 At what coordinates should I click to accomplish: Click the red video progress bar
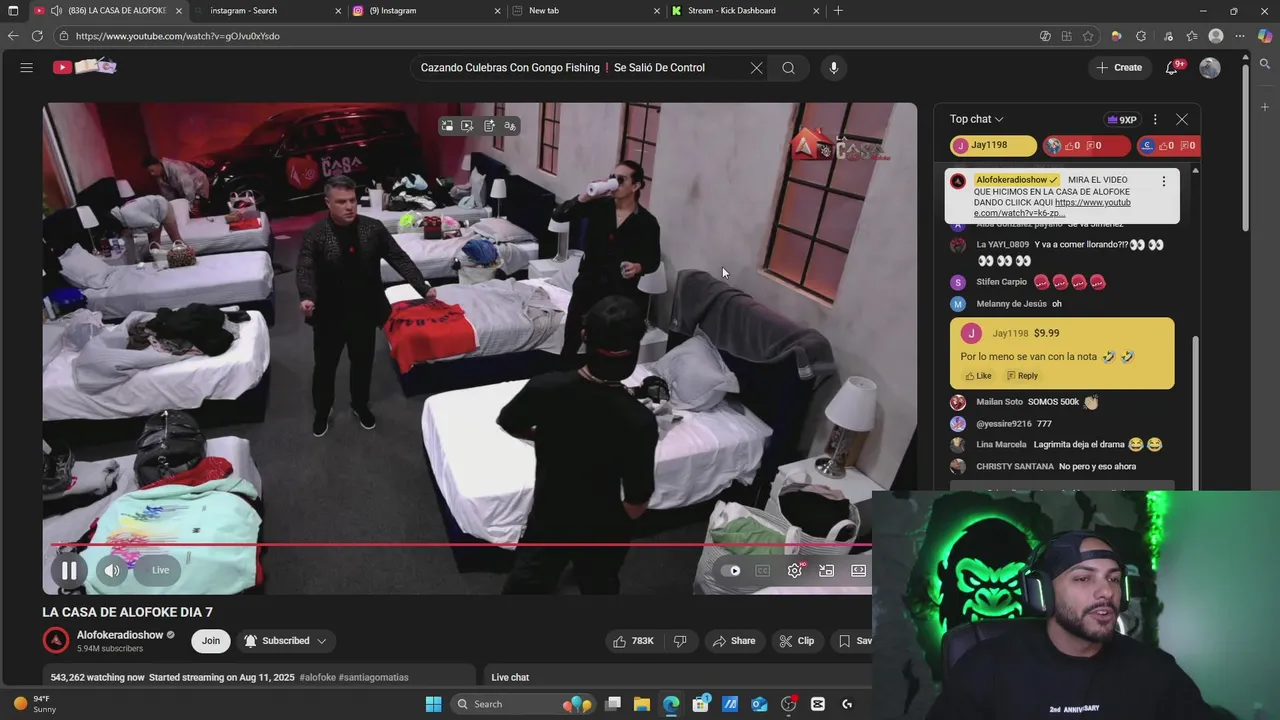(460, 546)
